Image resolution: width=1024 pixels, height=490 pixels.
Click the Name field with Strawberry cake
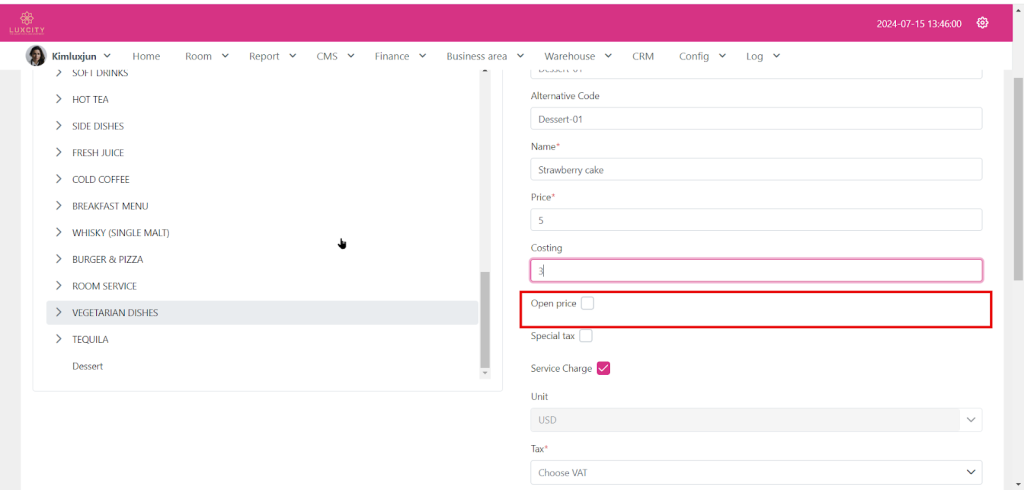tap(755, 170)
